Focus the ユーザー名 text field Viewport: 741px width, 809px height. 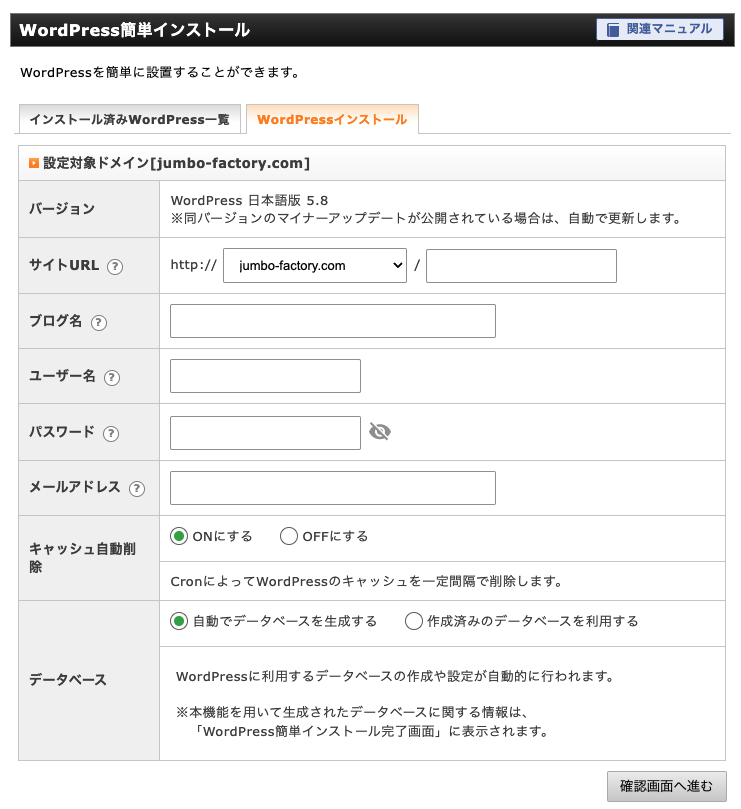pos(265,376)
